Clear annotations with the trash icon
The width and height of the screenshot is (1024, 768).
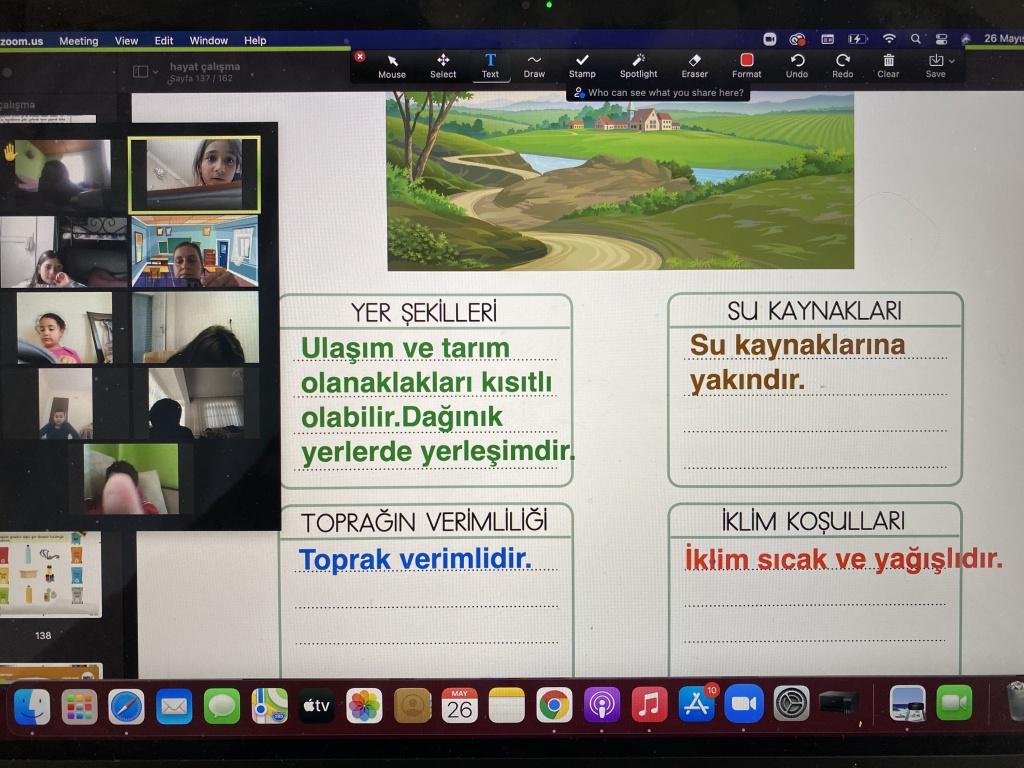[x=888, y=66]
